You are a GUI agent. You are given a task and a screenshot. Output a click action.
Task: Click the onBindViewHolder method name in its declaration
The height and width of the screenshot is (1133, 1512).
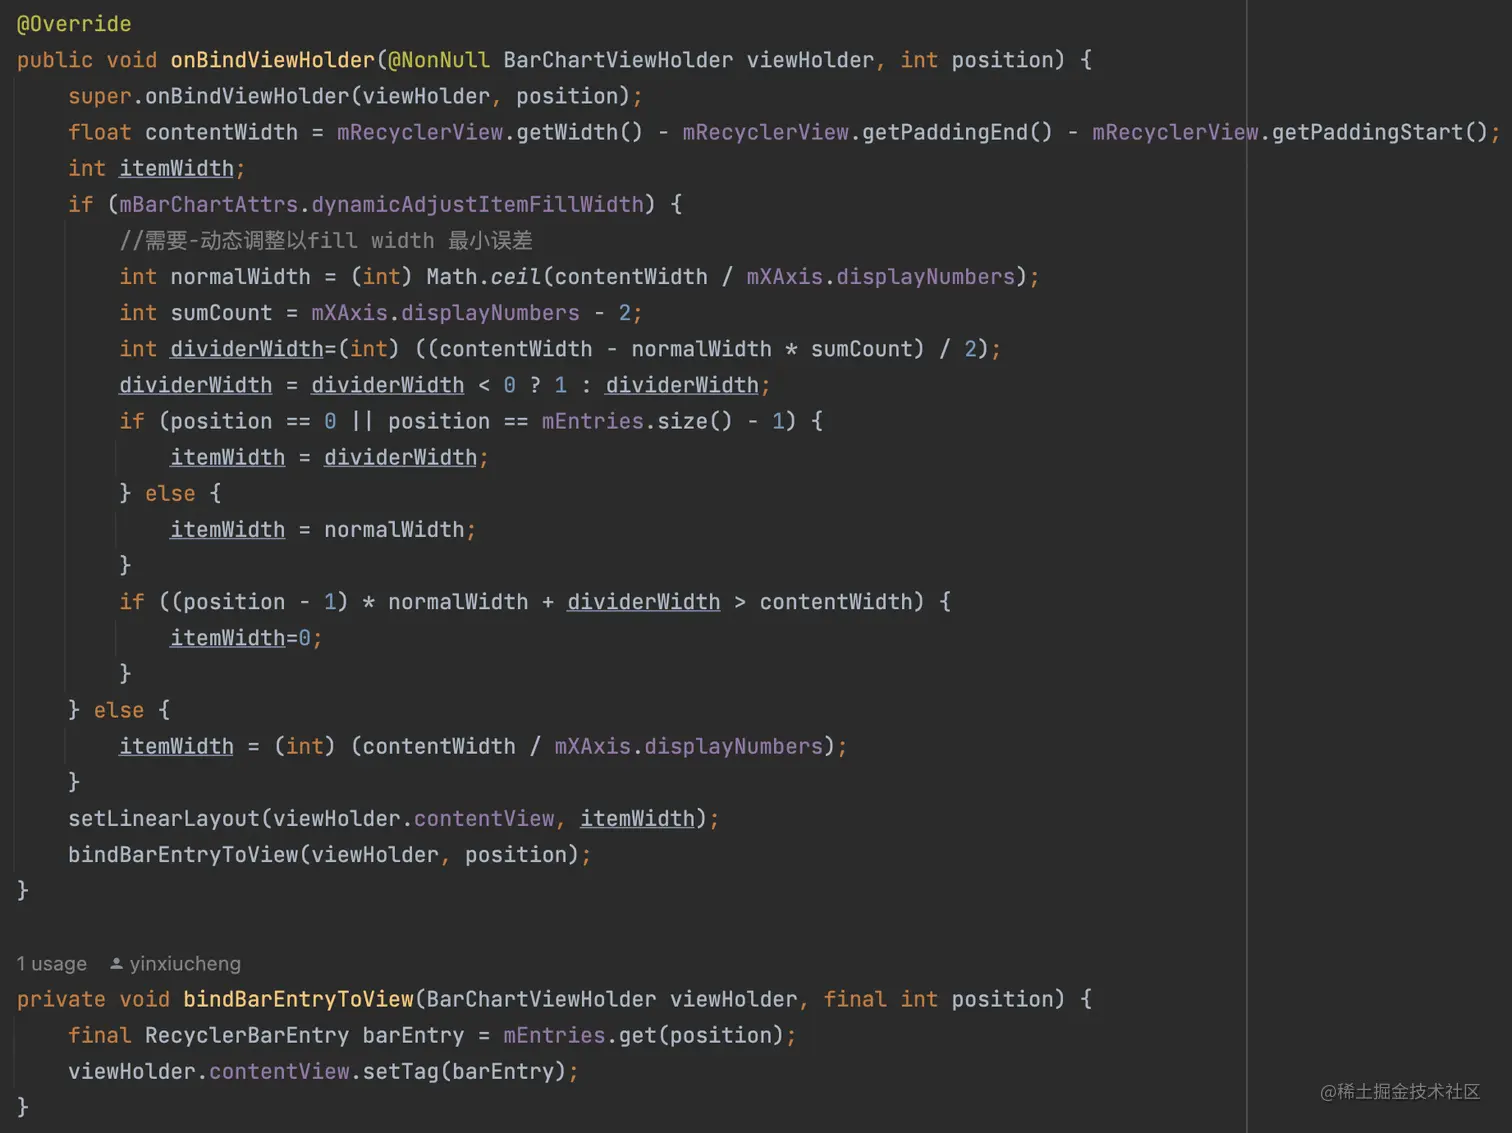coord(272,60)
